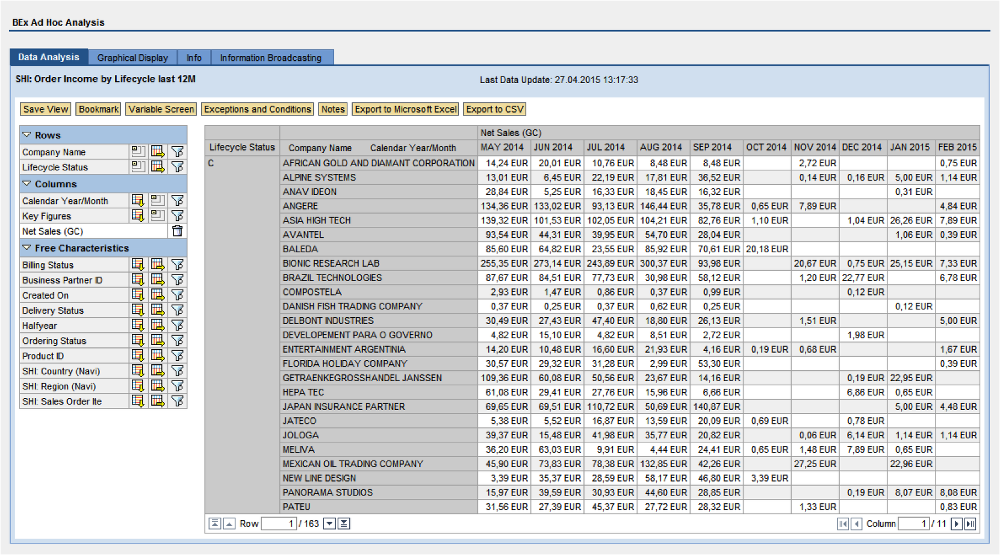Remove Net Sales (GC) using trash icon
This screenshot has width=1000, height=555.
click(x=177, y=231)
